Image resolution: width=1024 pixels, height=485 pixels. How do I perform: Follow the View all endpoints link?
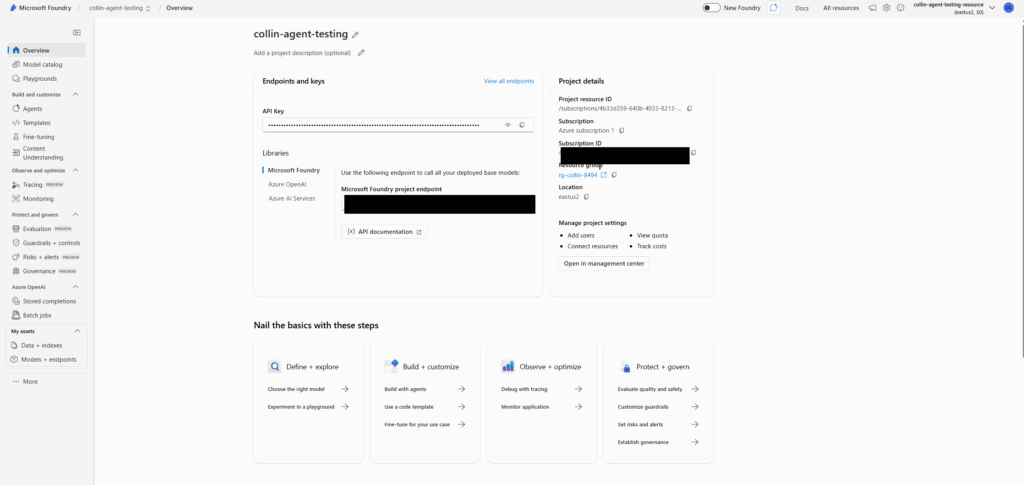(x=508, y=81)
